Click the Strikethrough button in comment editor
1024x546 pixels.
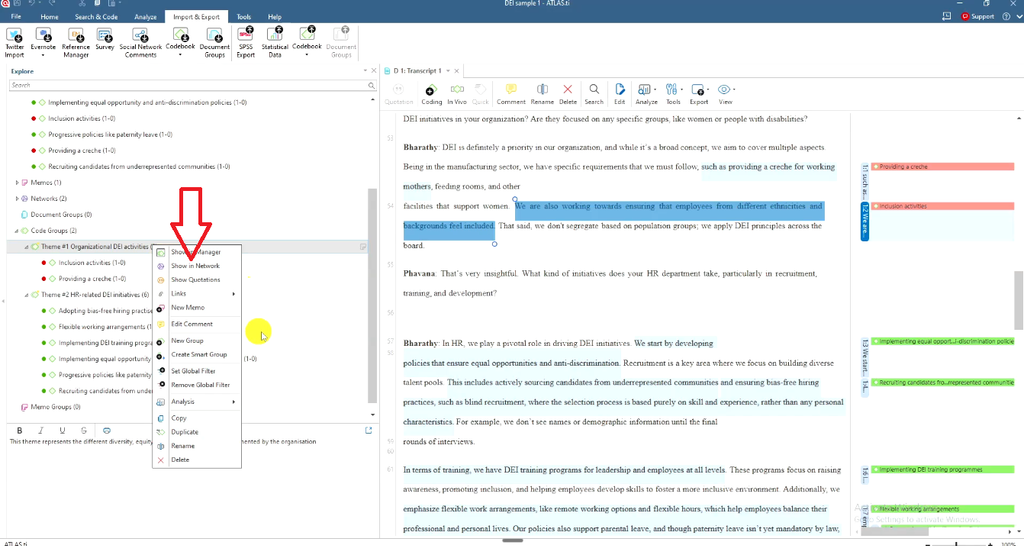(84, 430)
